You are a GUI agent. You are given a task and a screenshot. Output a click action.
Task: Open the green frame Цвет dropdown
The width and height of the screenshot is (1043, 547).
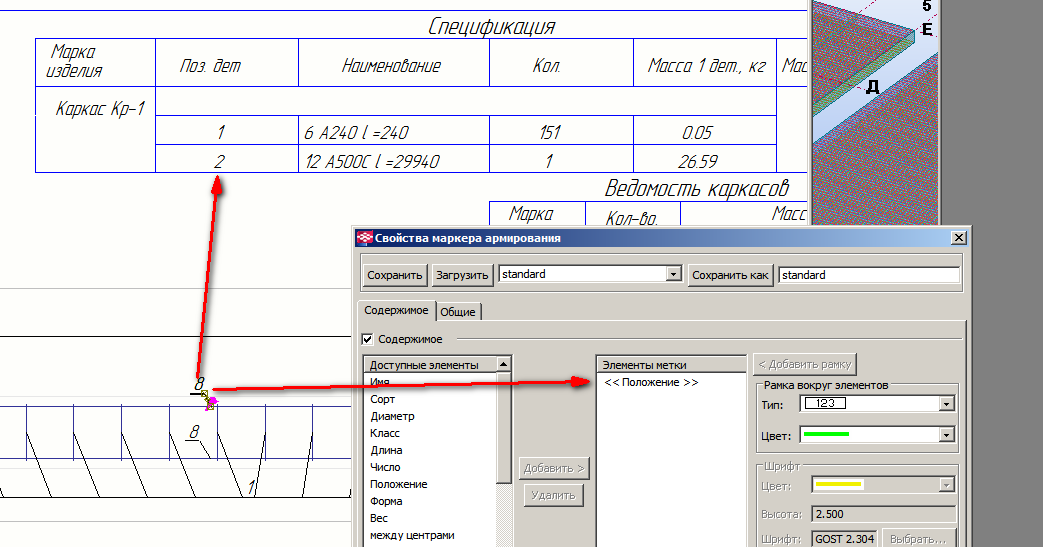(x=946, y=435)
